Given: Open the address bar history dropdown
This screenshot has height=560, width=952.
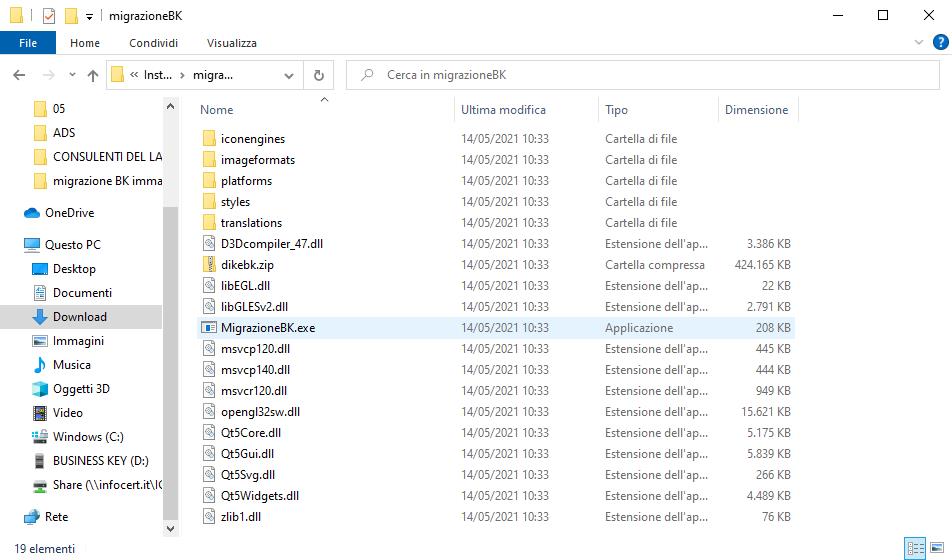Looking at the screenshot, I should pyautogui.click(x=289, y=75).
